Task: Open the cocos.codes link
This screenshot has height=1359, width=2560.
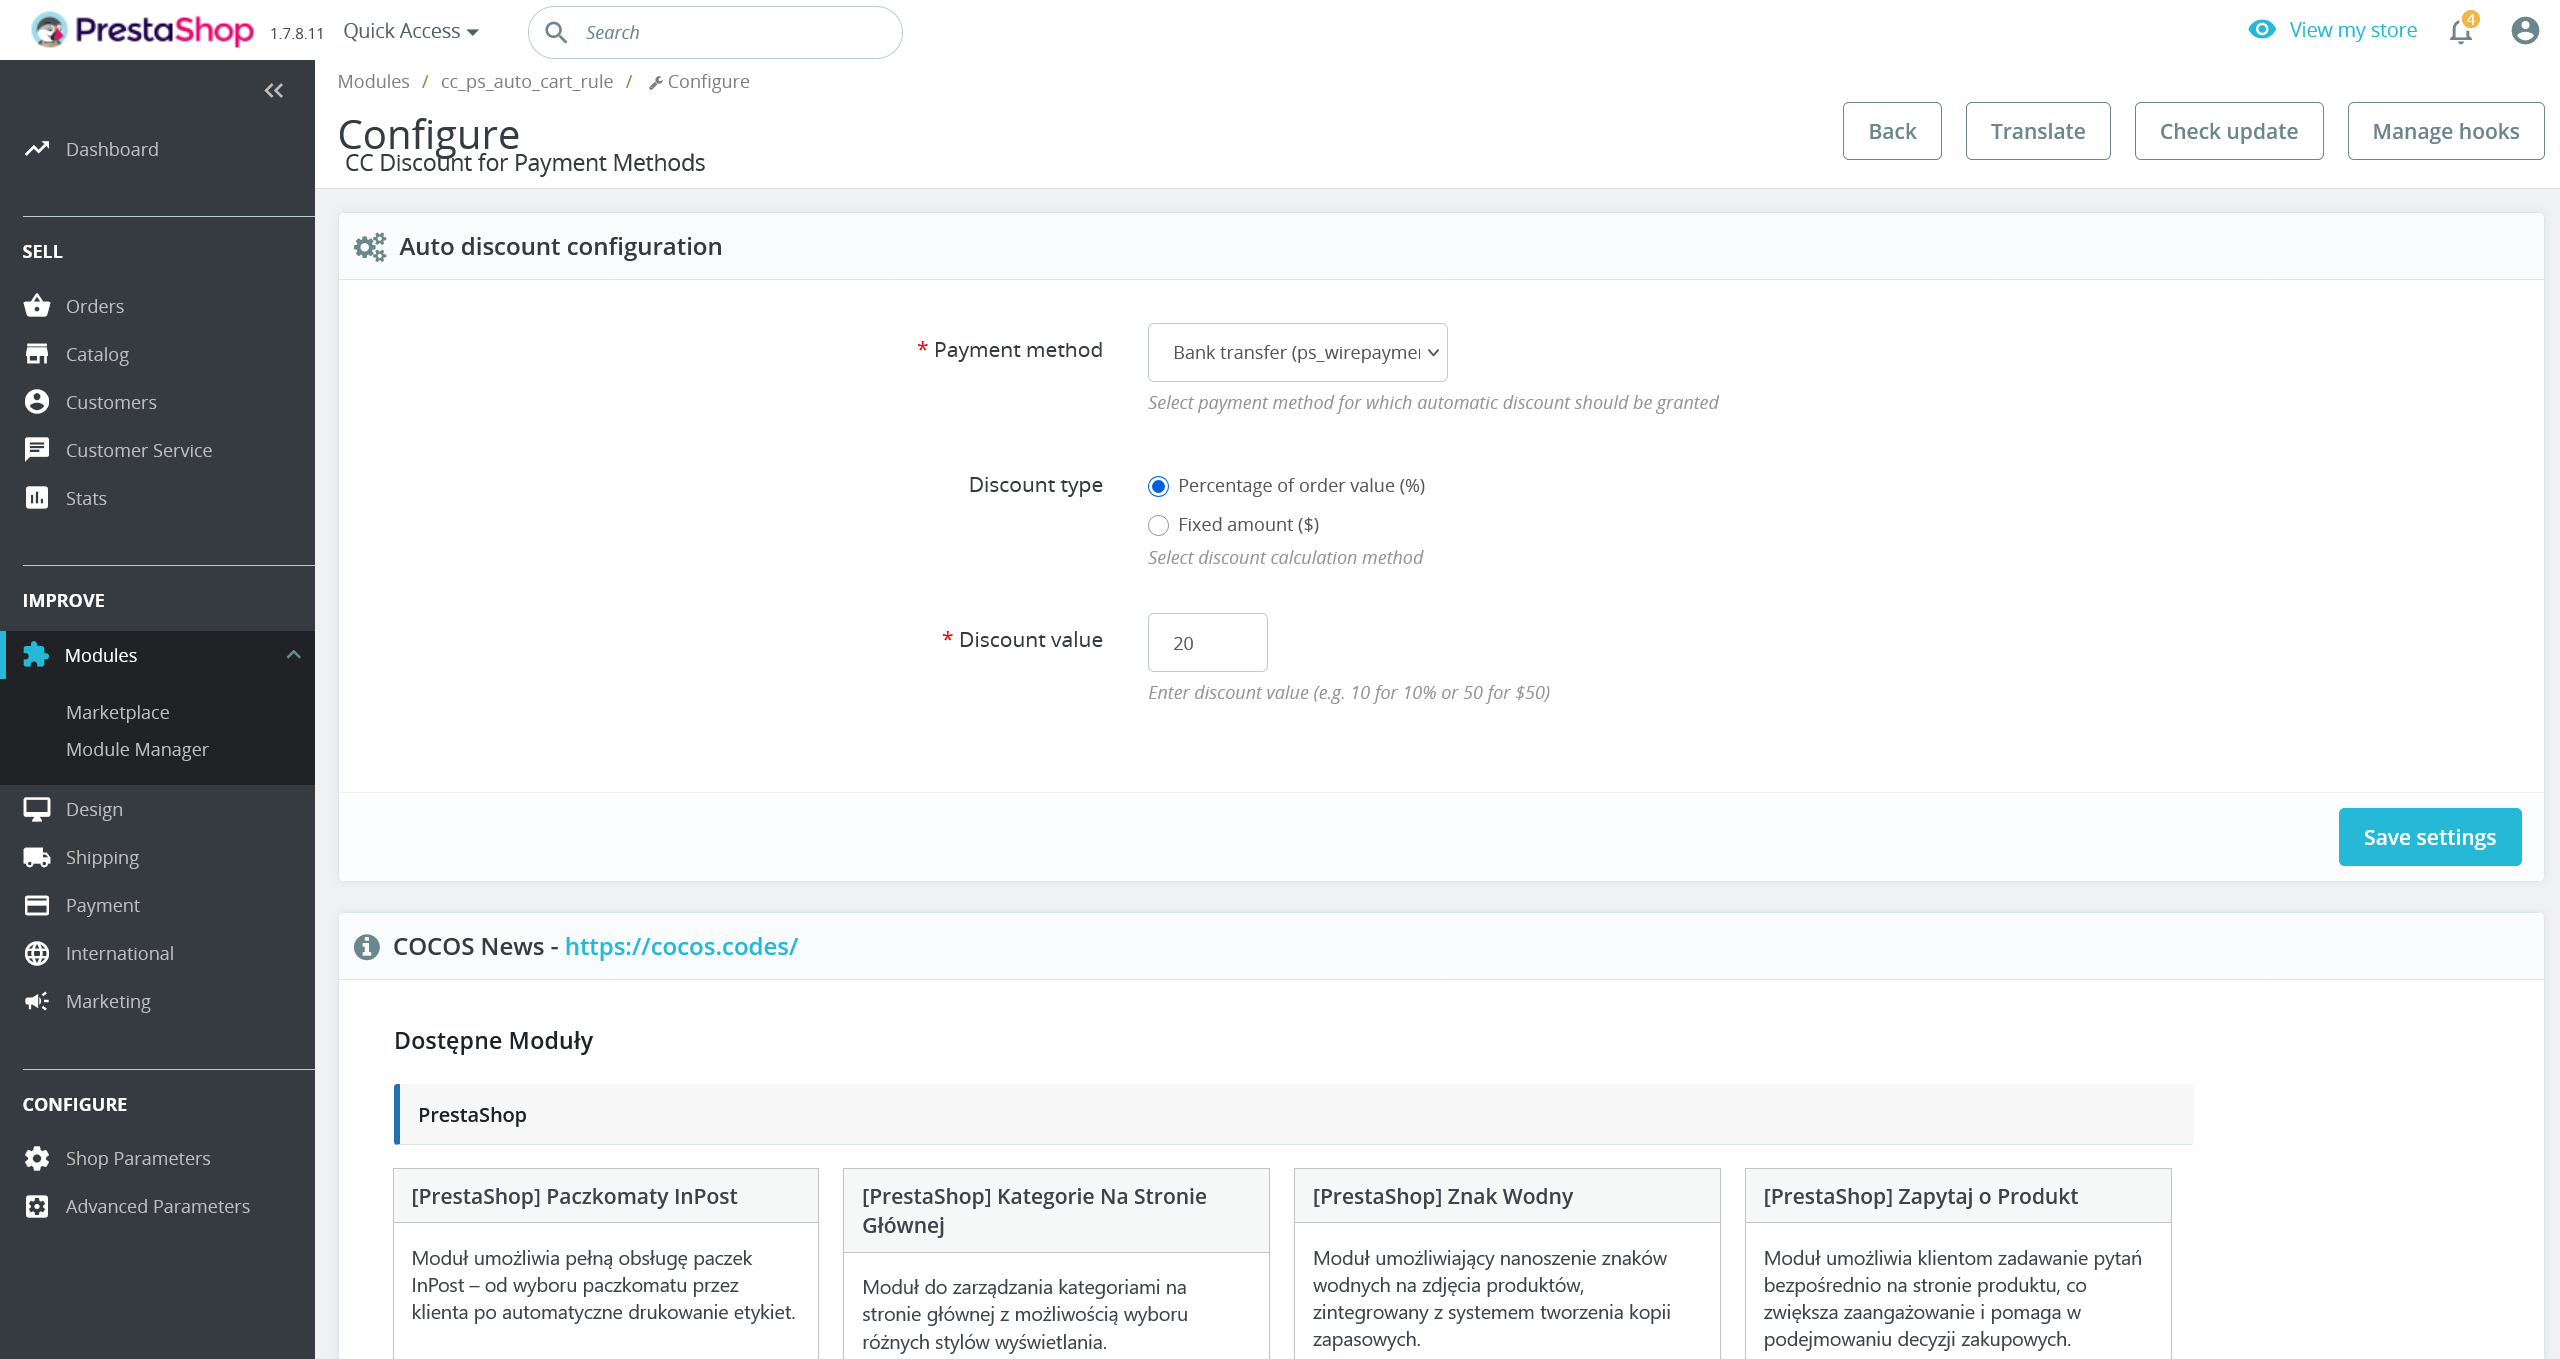Action: click(x=681, y=946)
